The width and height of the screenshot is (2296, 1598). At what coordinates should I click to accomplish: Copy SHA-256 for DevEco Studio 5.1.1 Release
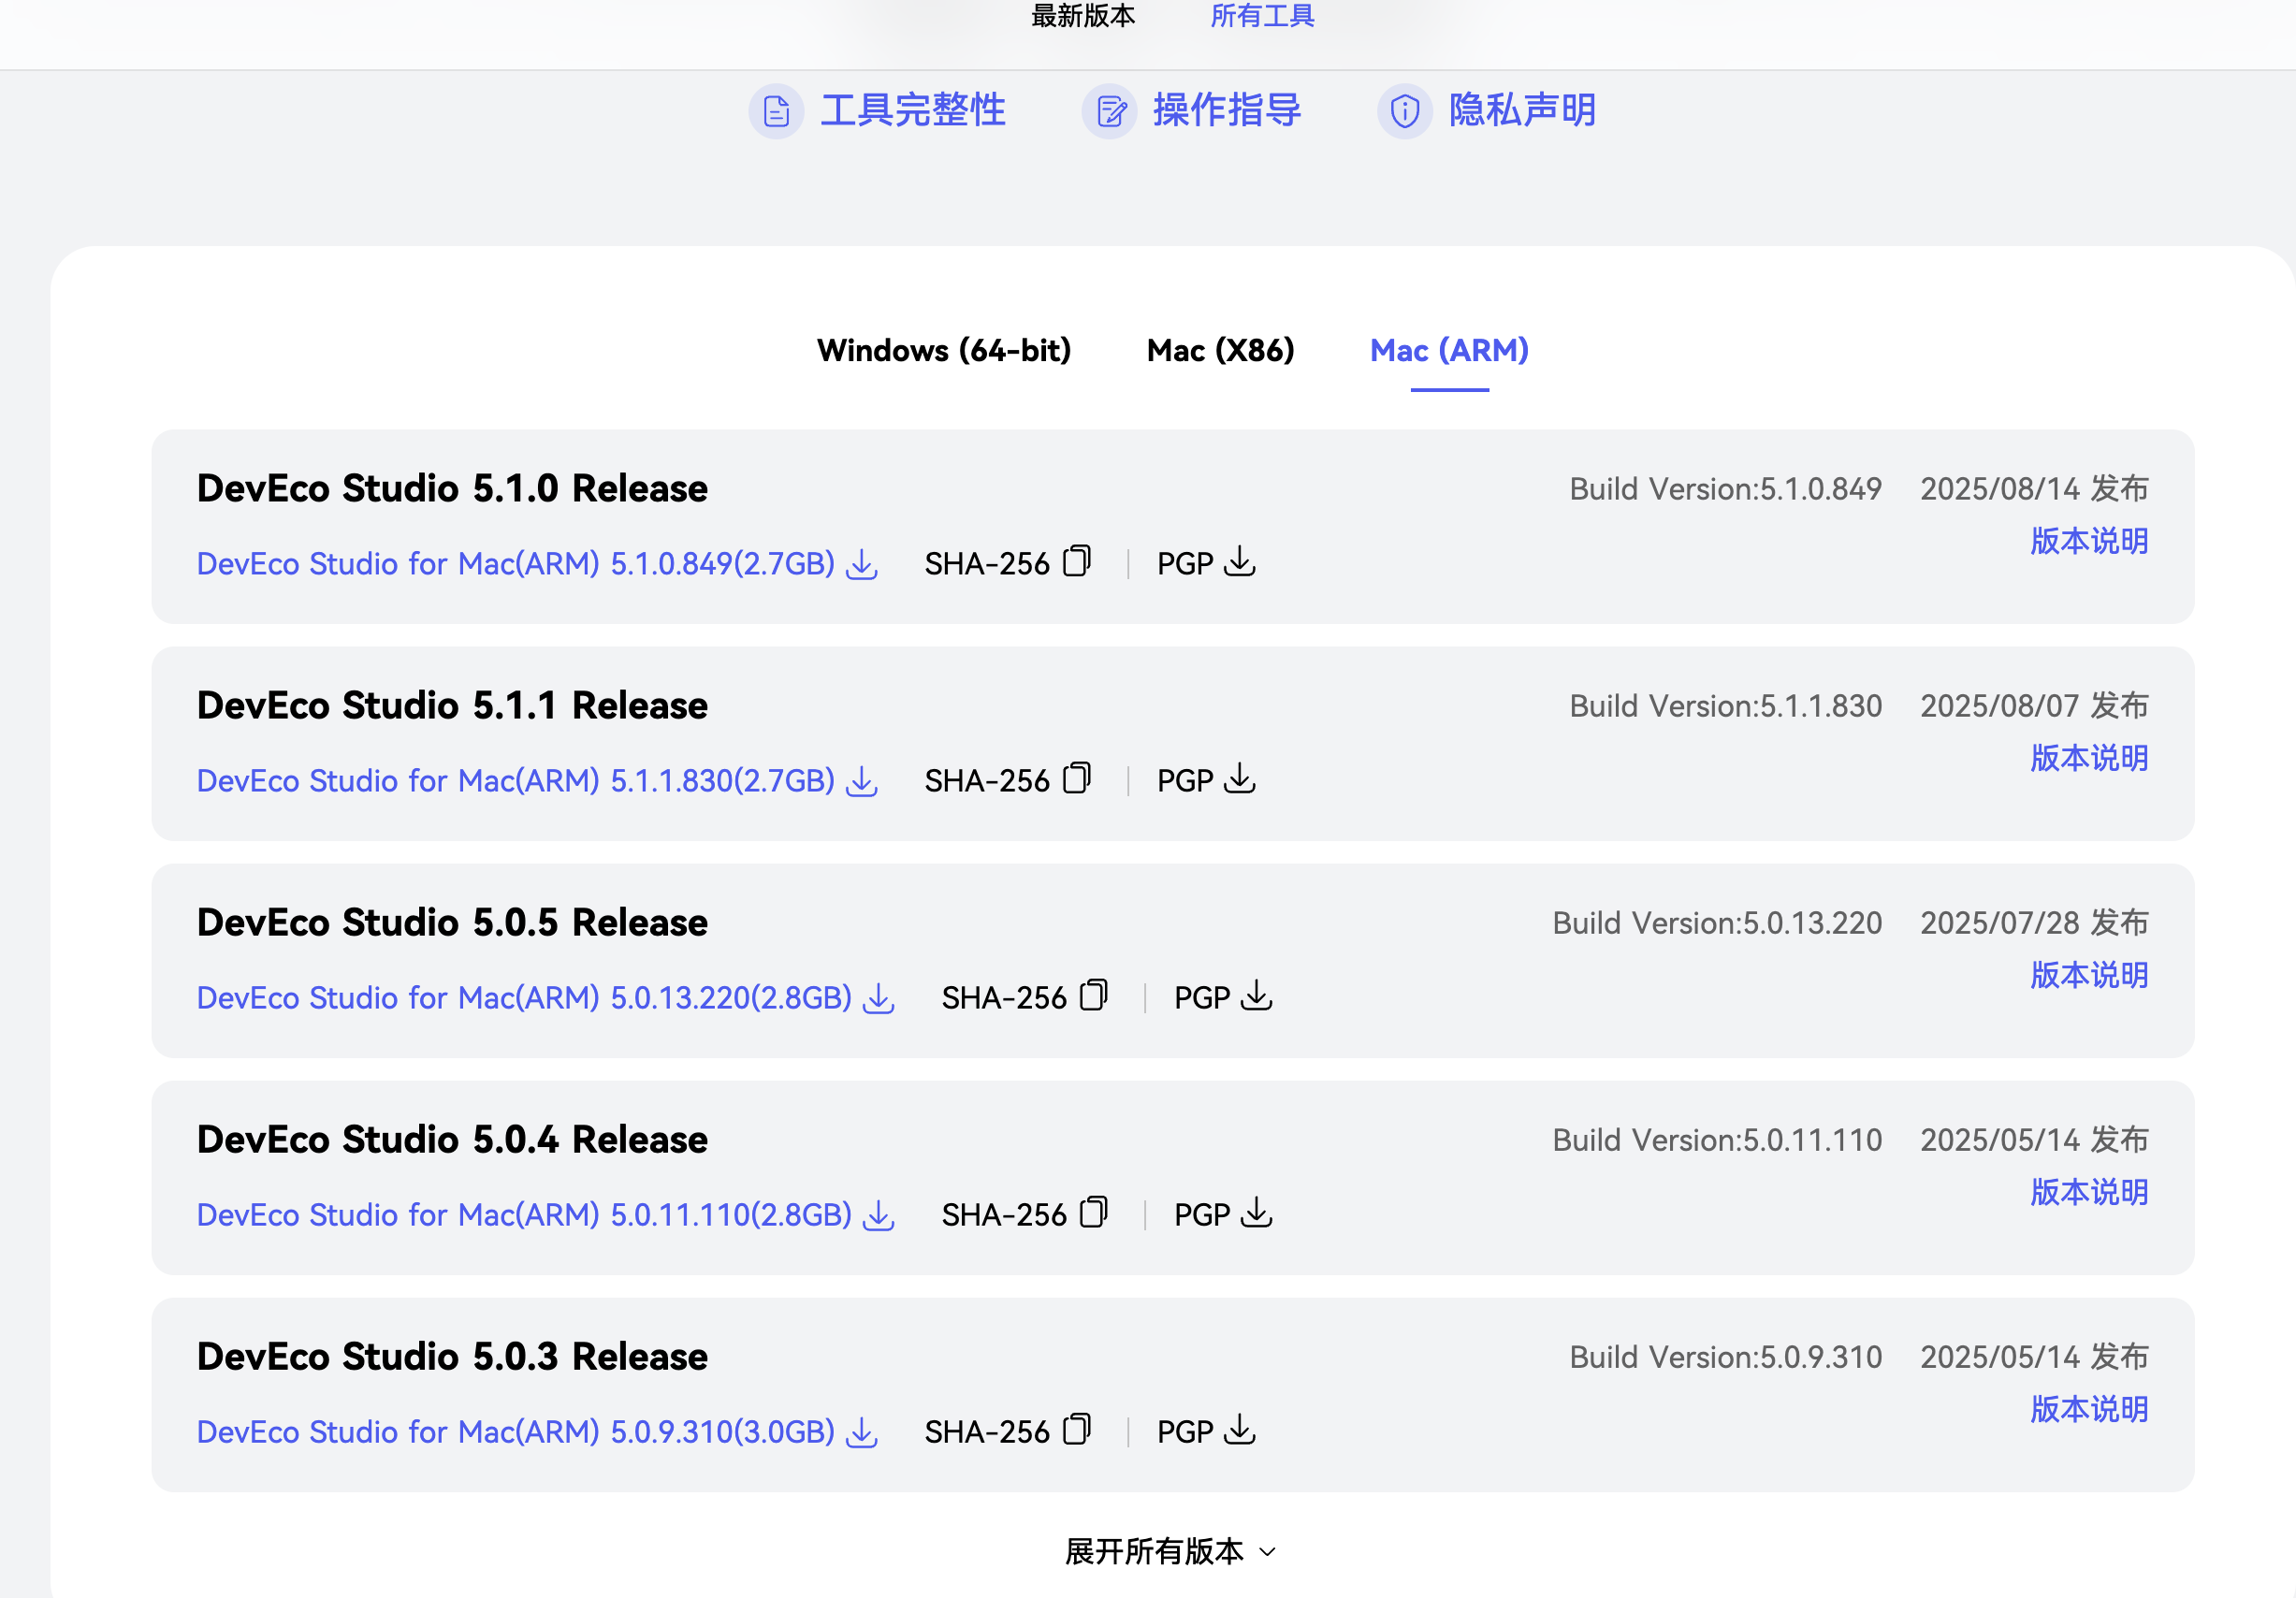click(x=1077, y=778)
